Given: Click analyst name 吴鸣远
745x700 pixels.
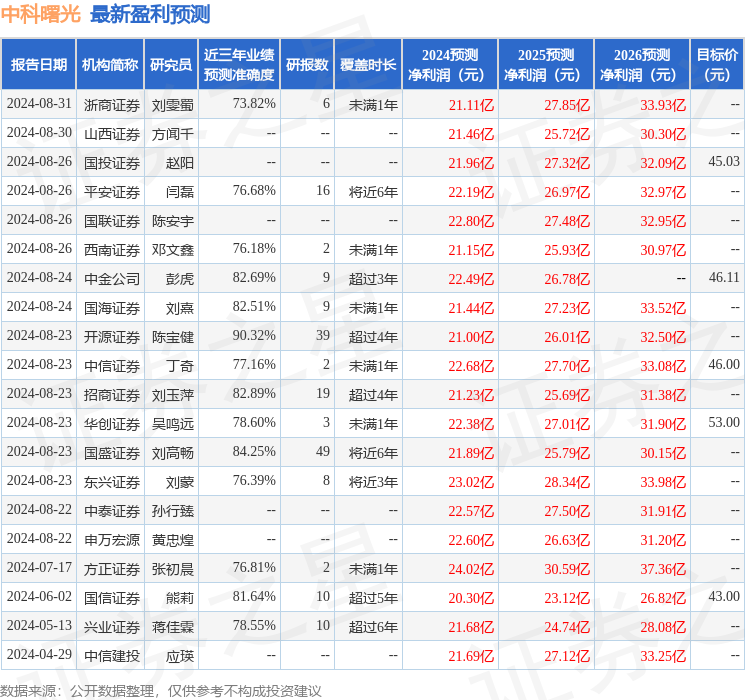Looking at the screenshot, I should (x=172, y=424).
